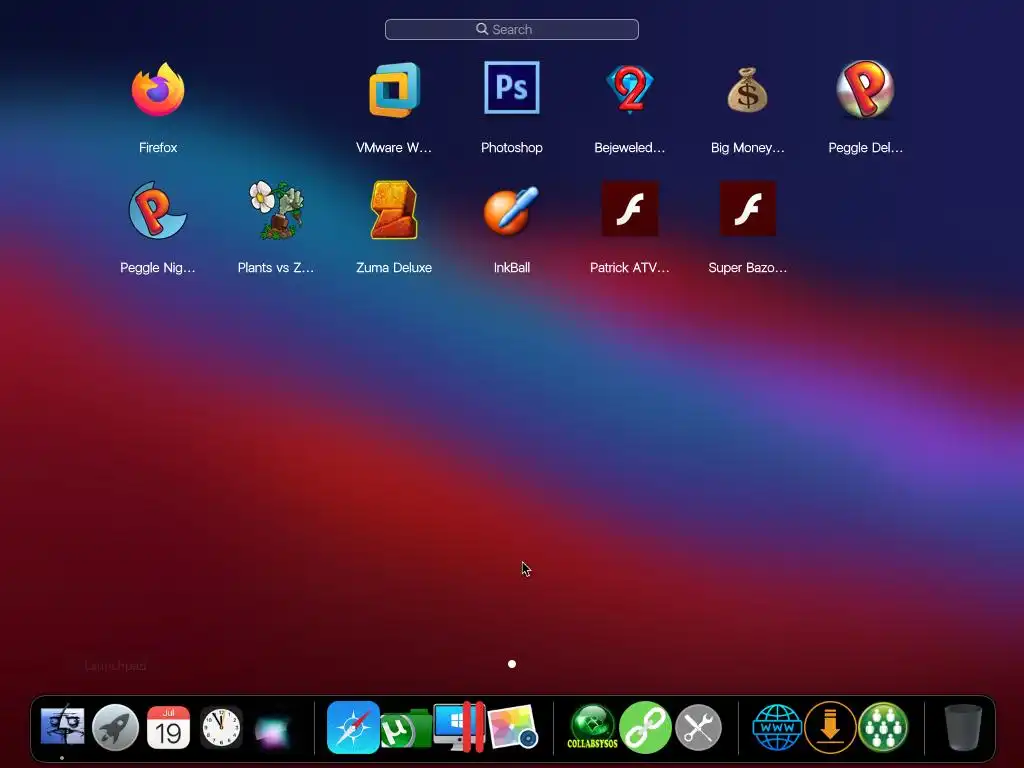Image resolution: width=1024 pixels, height=768 pixels.
Task: Open the Clock icon in the dock
Action: pos(221,727)
